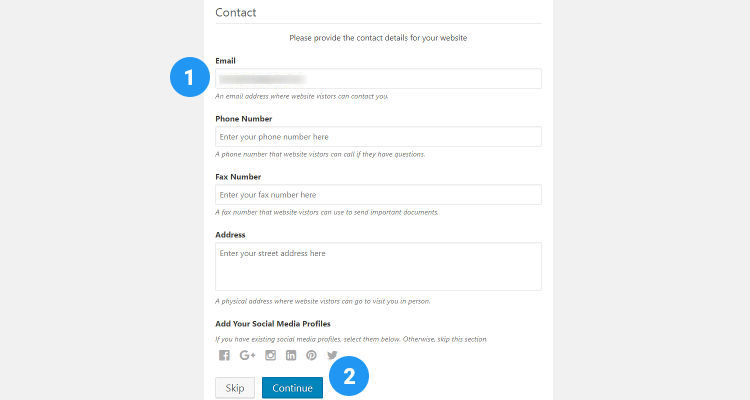Click the Contact section heading
750x400 pixels.
pyautogui.click(x=236, y=13)
